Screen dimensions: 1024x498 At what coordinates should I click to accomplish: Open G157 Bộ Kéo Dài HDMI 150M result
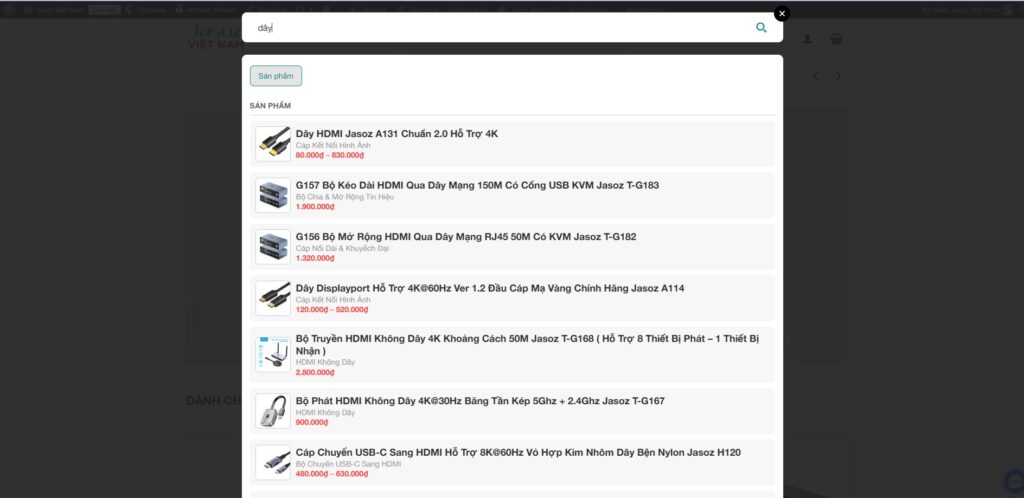(x=512, y=195)
